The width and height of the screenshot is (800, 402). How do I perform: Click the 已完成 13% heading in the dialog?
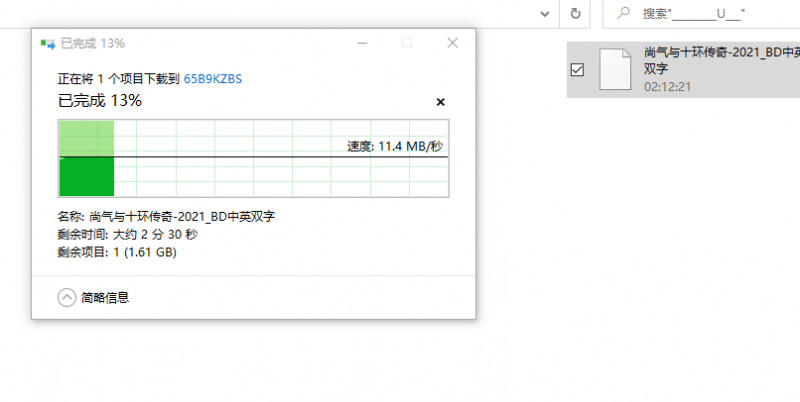pyautogui.click(x=100, y=100)
